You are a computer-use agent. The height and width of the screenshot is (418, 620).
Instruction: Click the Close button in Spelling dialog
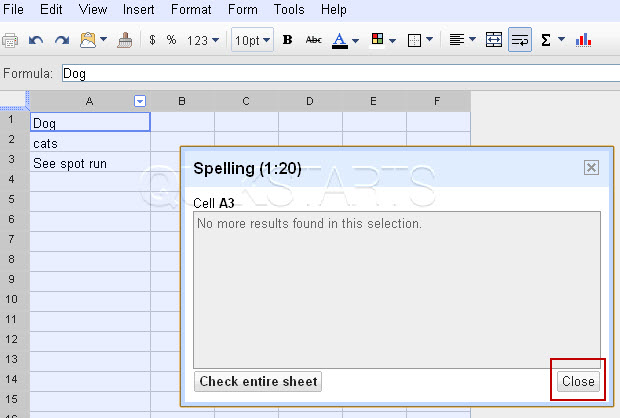[x=578, y=382]
